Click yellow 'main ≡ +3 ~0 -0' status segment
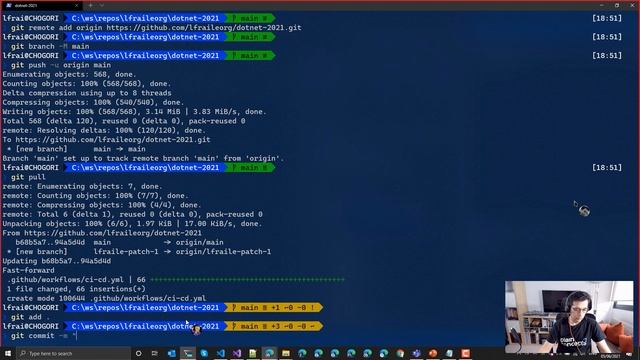 (x=273, y=327)
